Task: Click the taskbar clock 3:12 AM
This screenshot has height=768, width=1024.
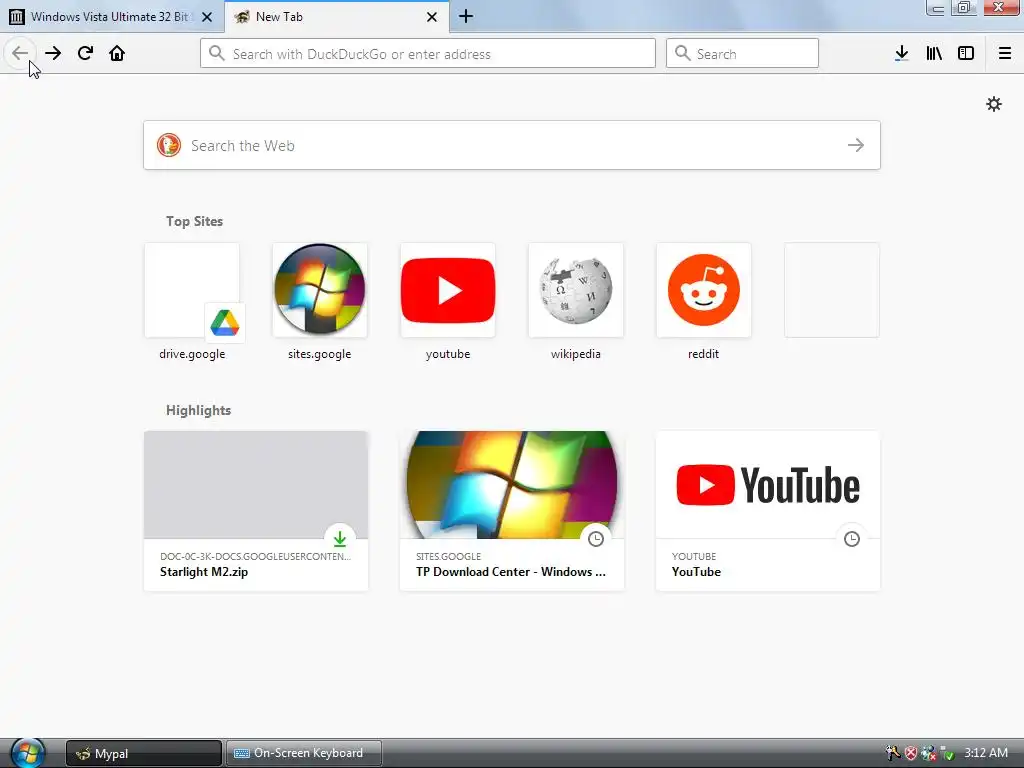Action: 986,753
